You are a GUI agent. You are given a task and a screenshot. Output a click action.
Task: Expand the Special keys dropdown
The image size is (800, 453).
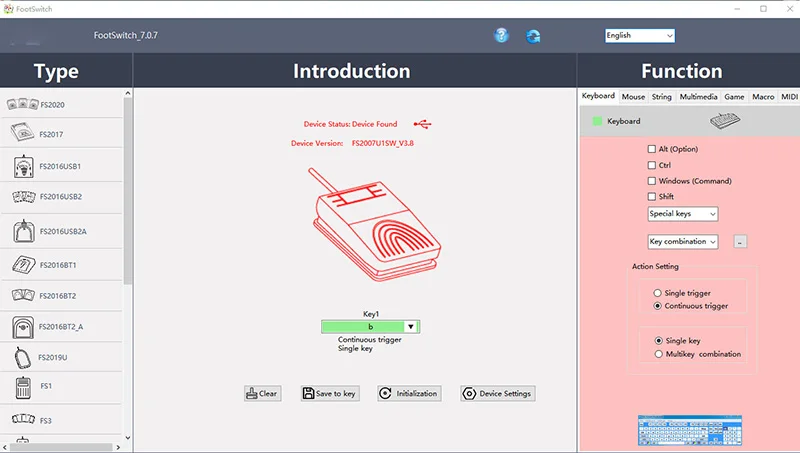coord(683,214)
